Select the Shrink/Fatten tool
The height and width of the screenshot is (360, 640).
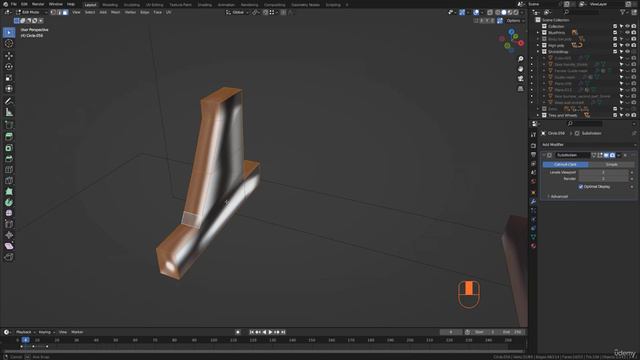(9, 235)
